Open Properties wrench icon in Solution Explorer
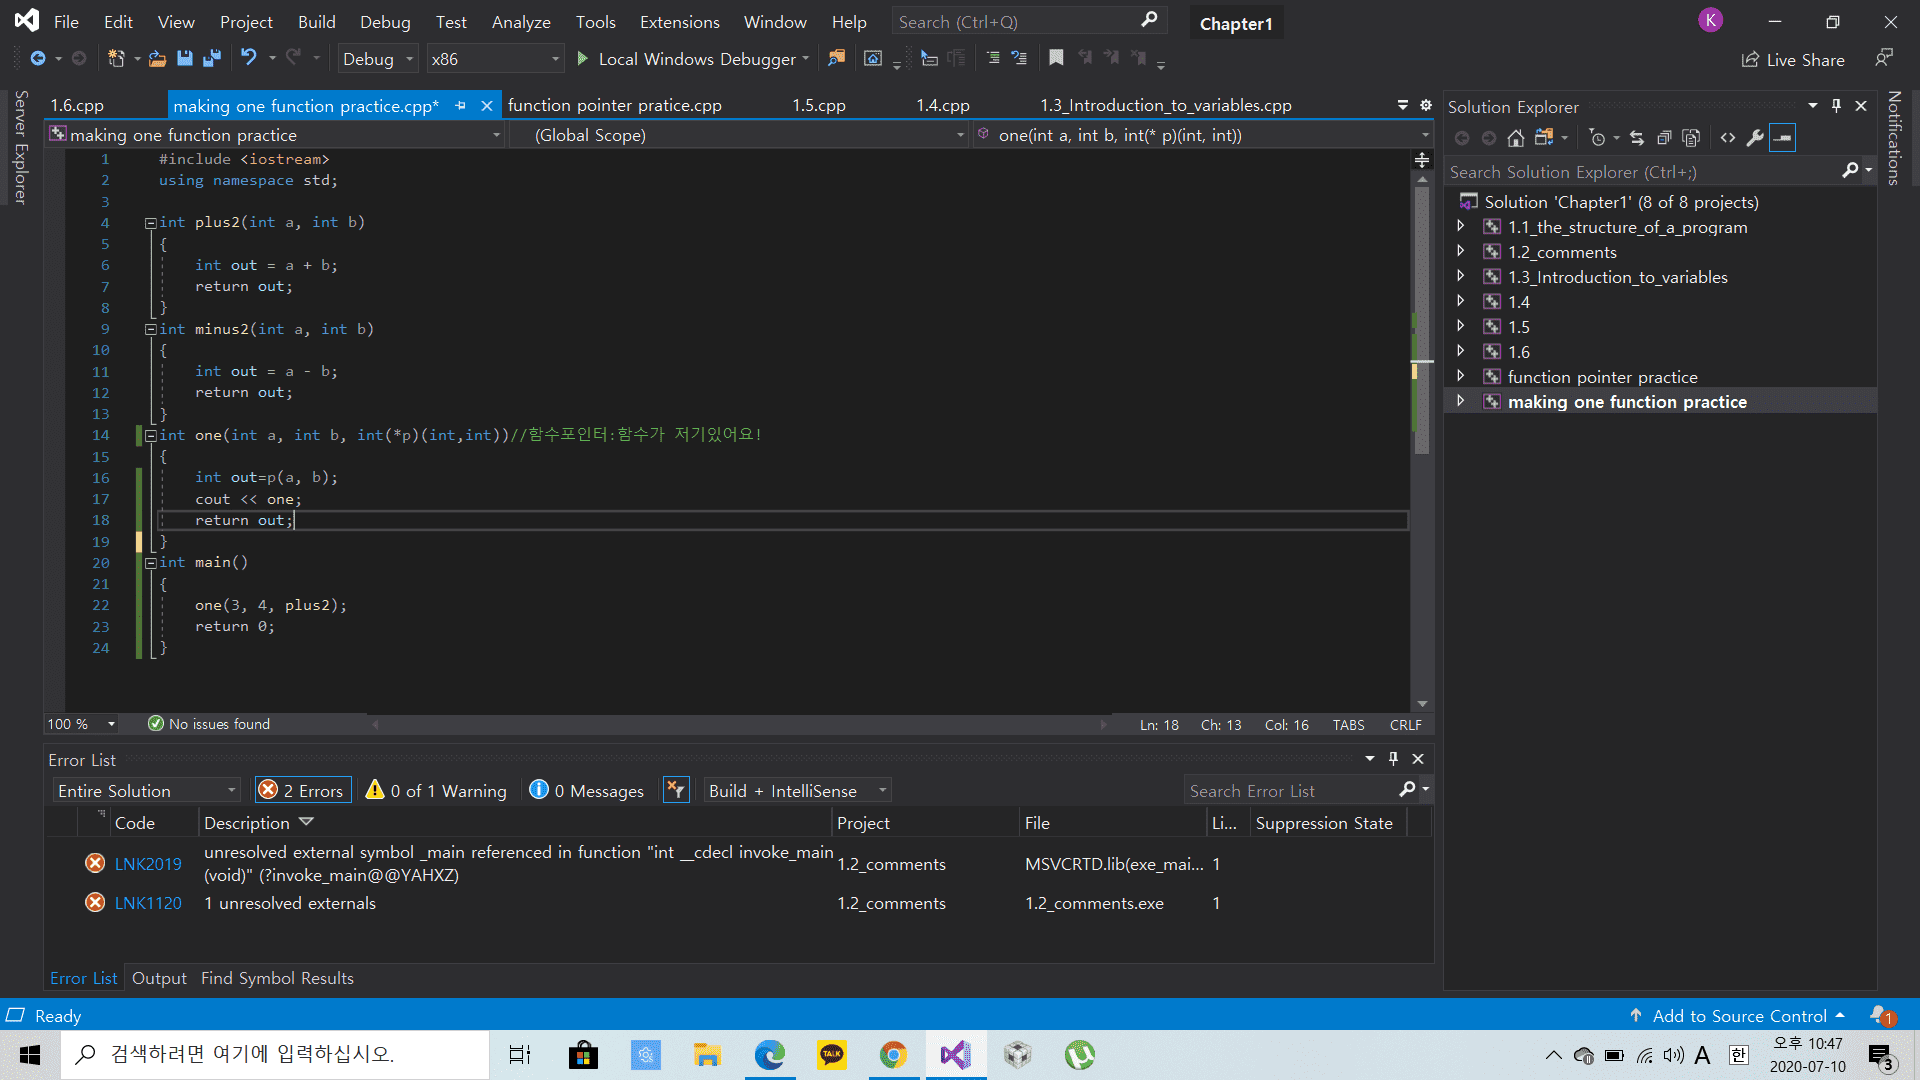 (x=1755, y=138)
